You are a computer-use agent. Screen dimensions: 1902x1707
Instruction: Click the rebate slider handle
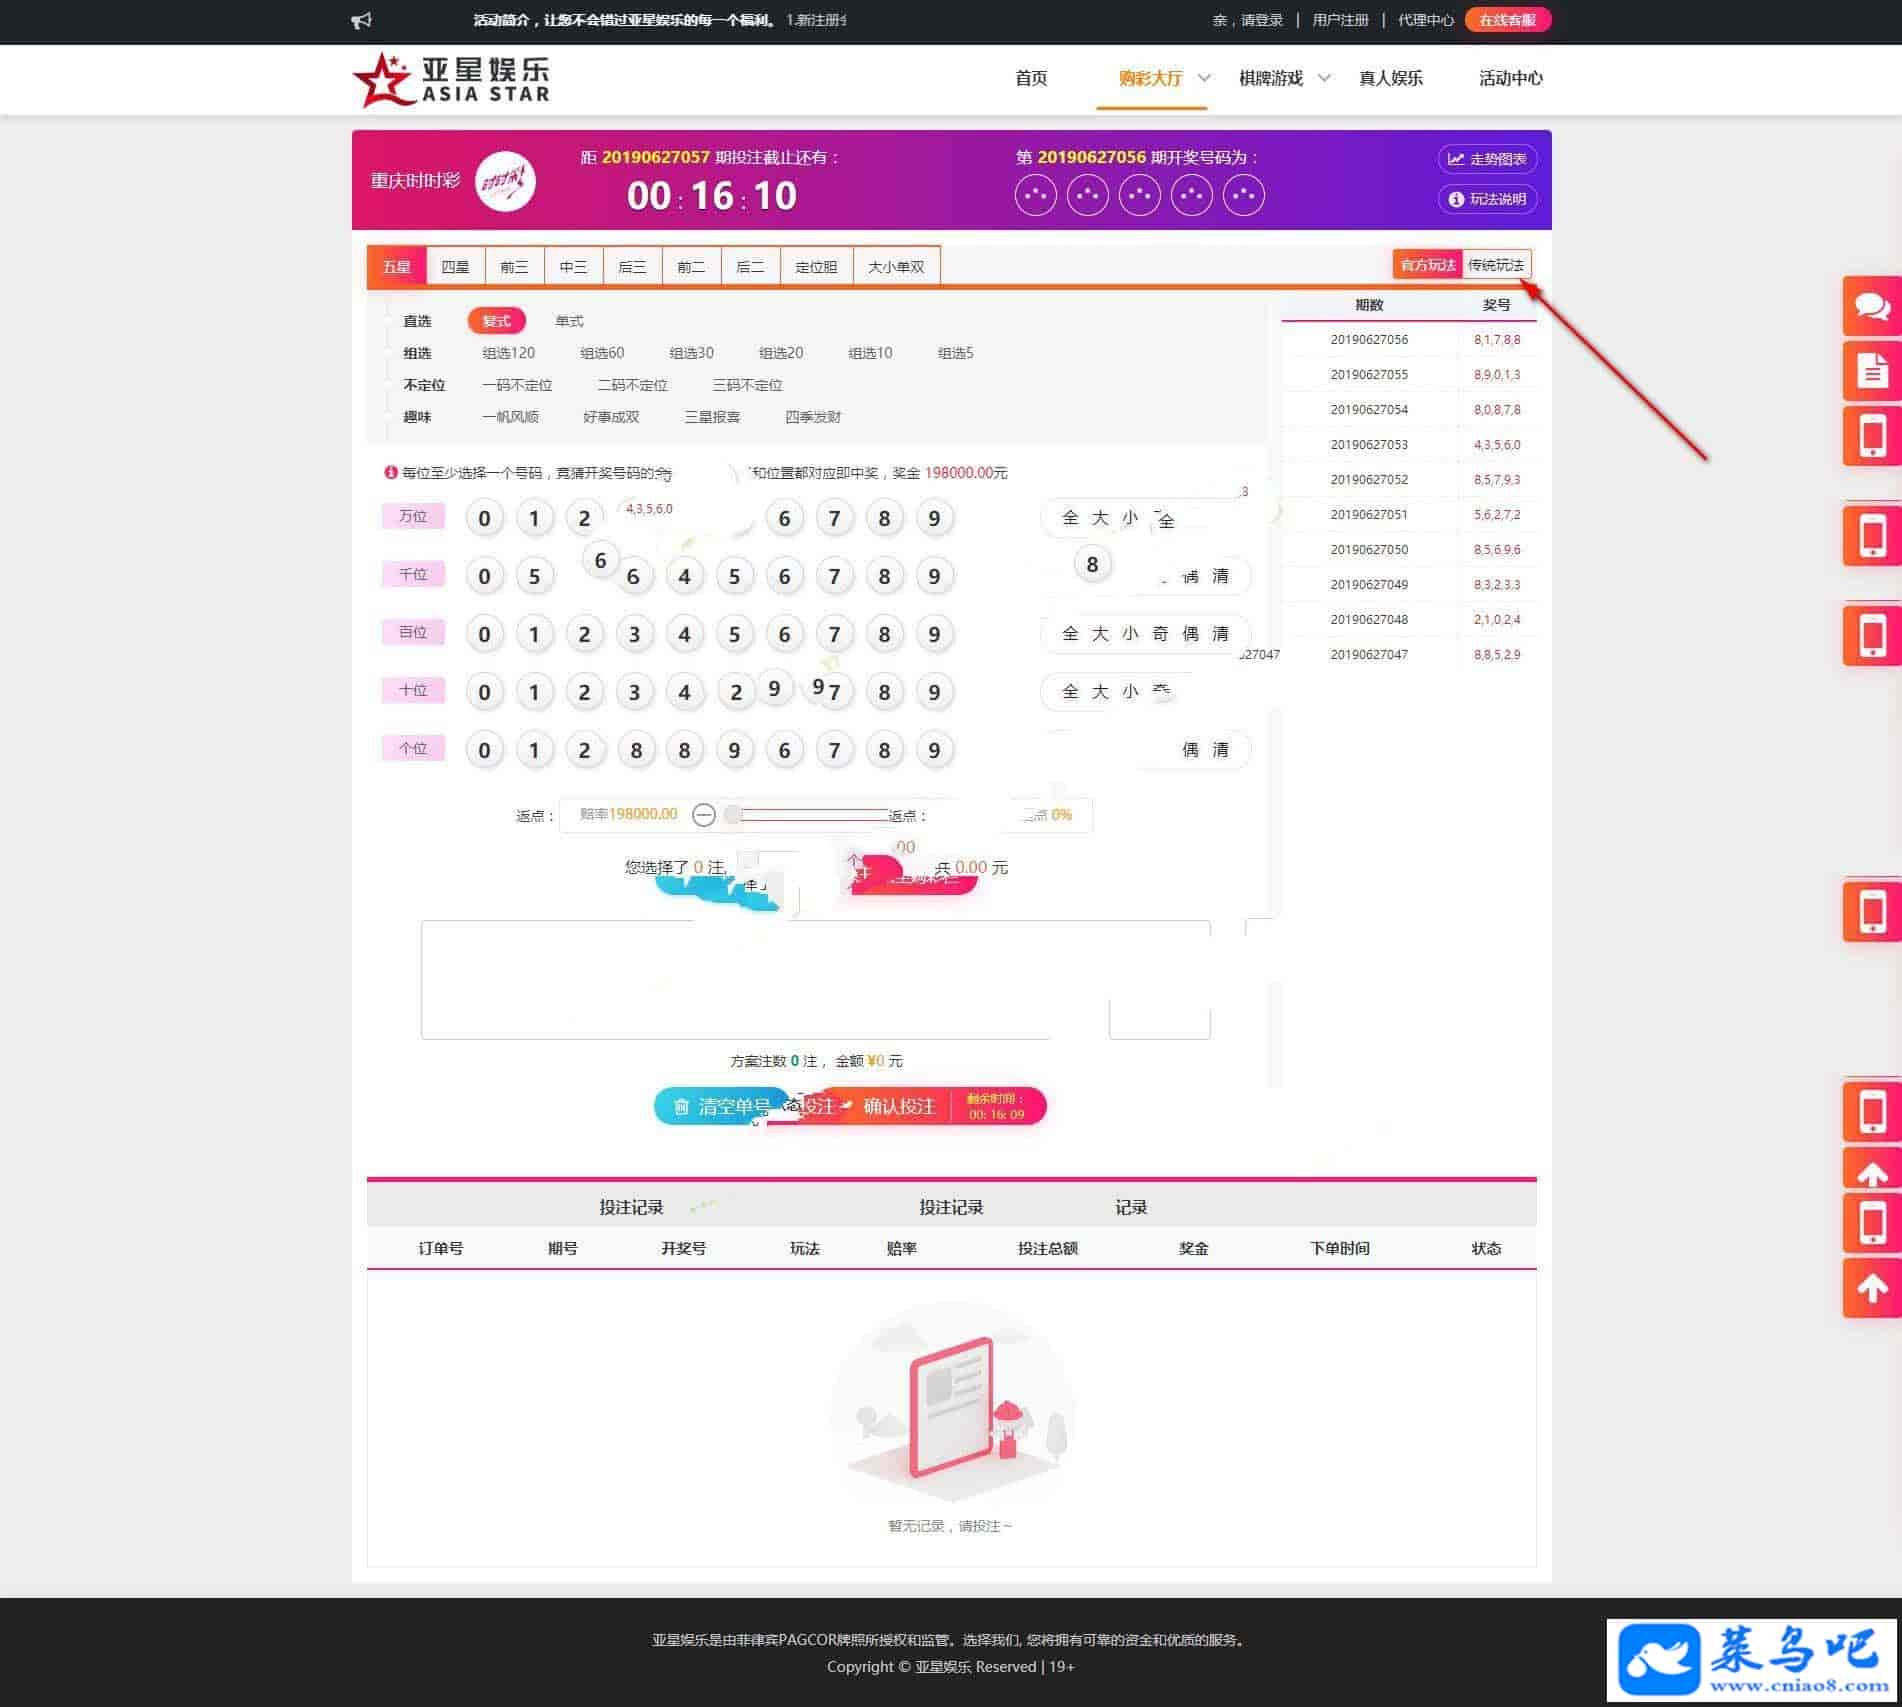tap(733, 815)
